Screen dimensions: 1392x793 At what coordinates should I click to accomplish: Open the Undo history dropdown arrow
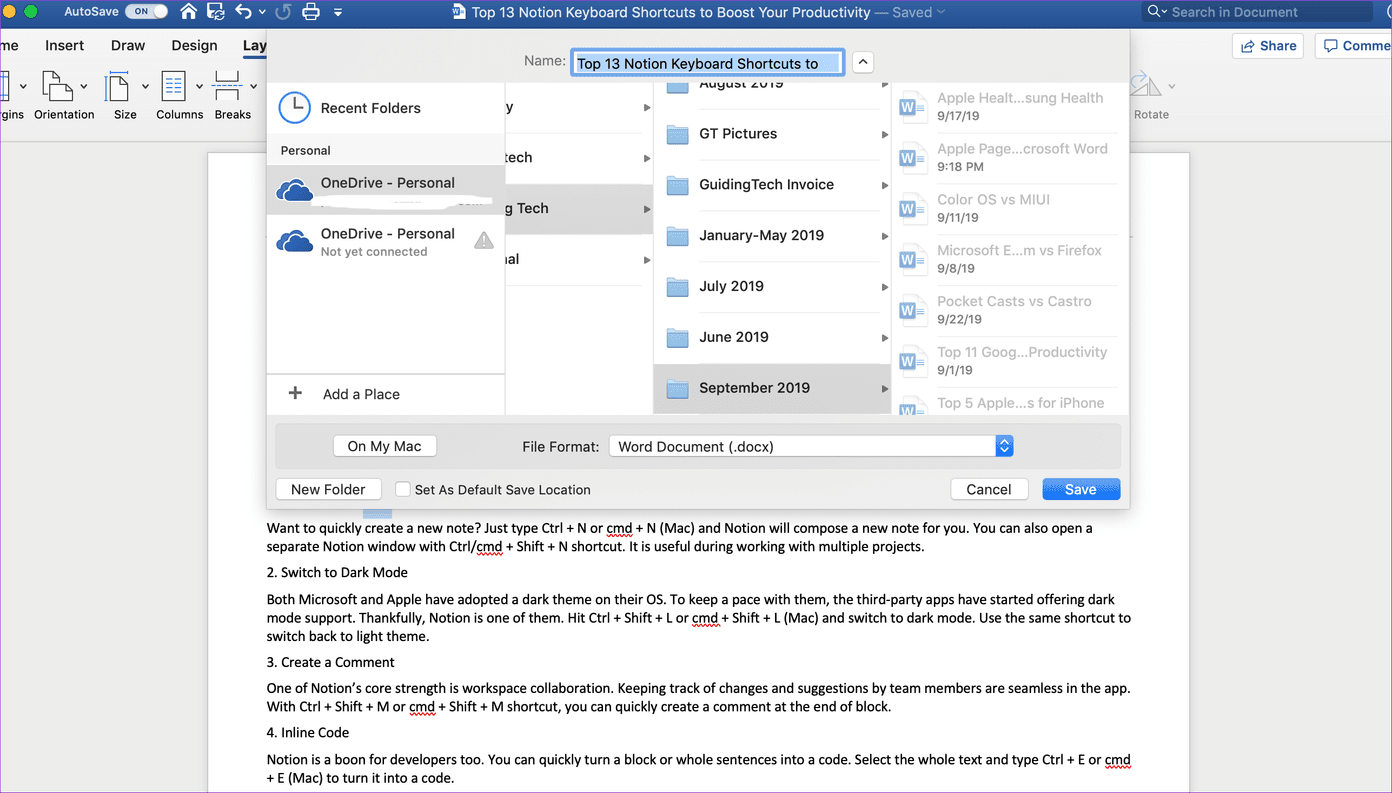262,12
